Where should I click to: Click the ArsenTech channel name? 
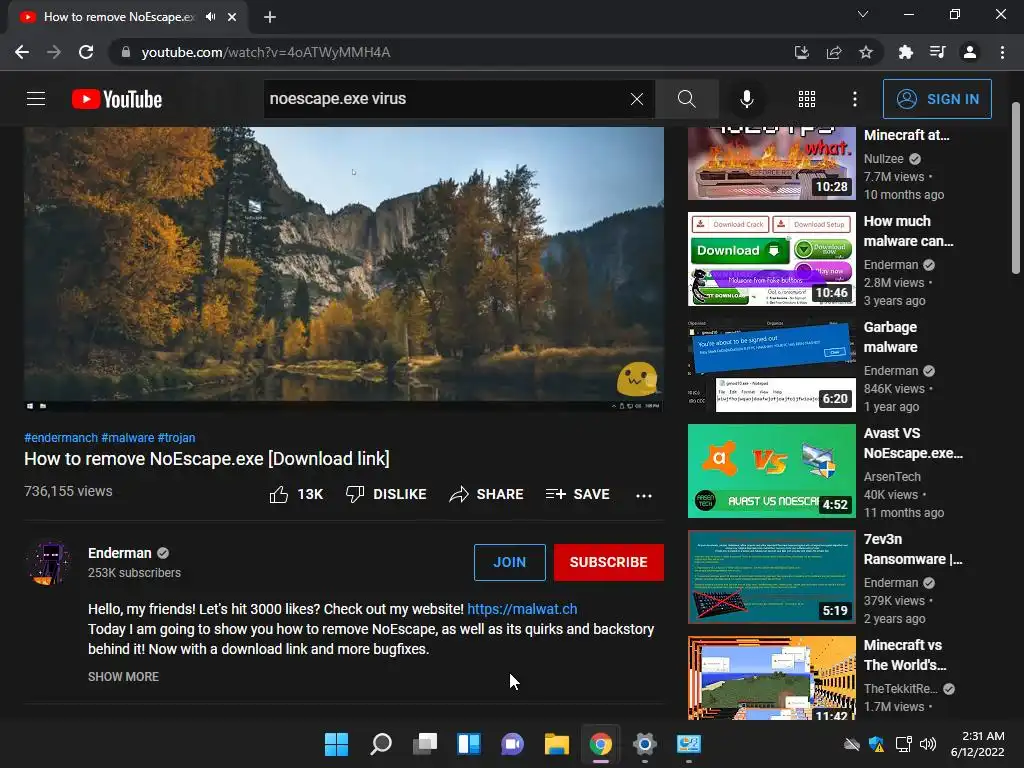(x=892, y=477)
